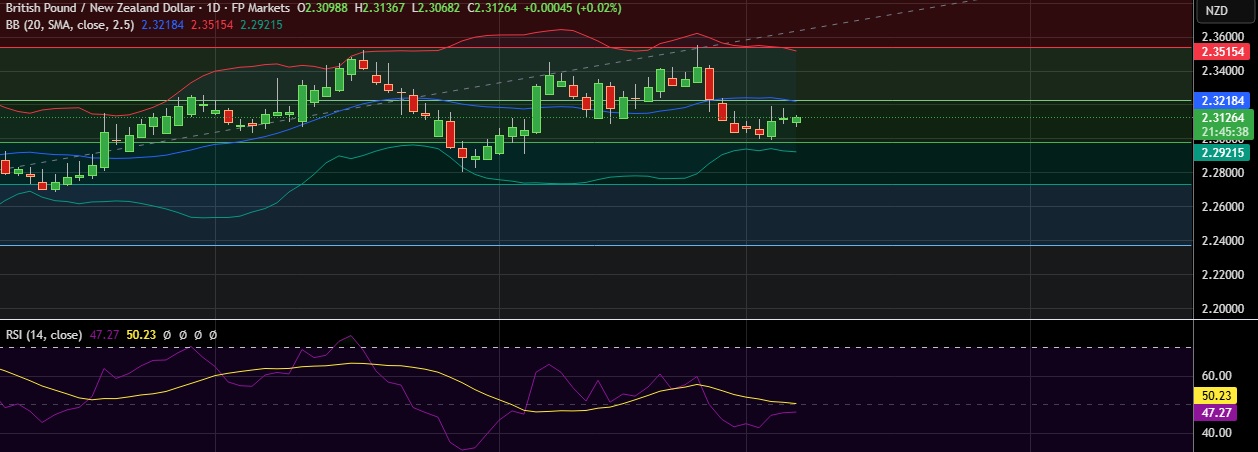Click the blue 2.32184 basis price label
Image resolution: width=1258 pixels, height=452 pixels.
coord(1223,101)
